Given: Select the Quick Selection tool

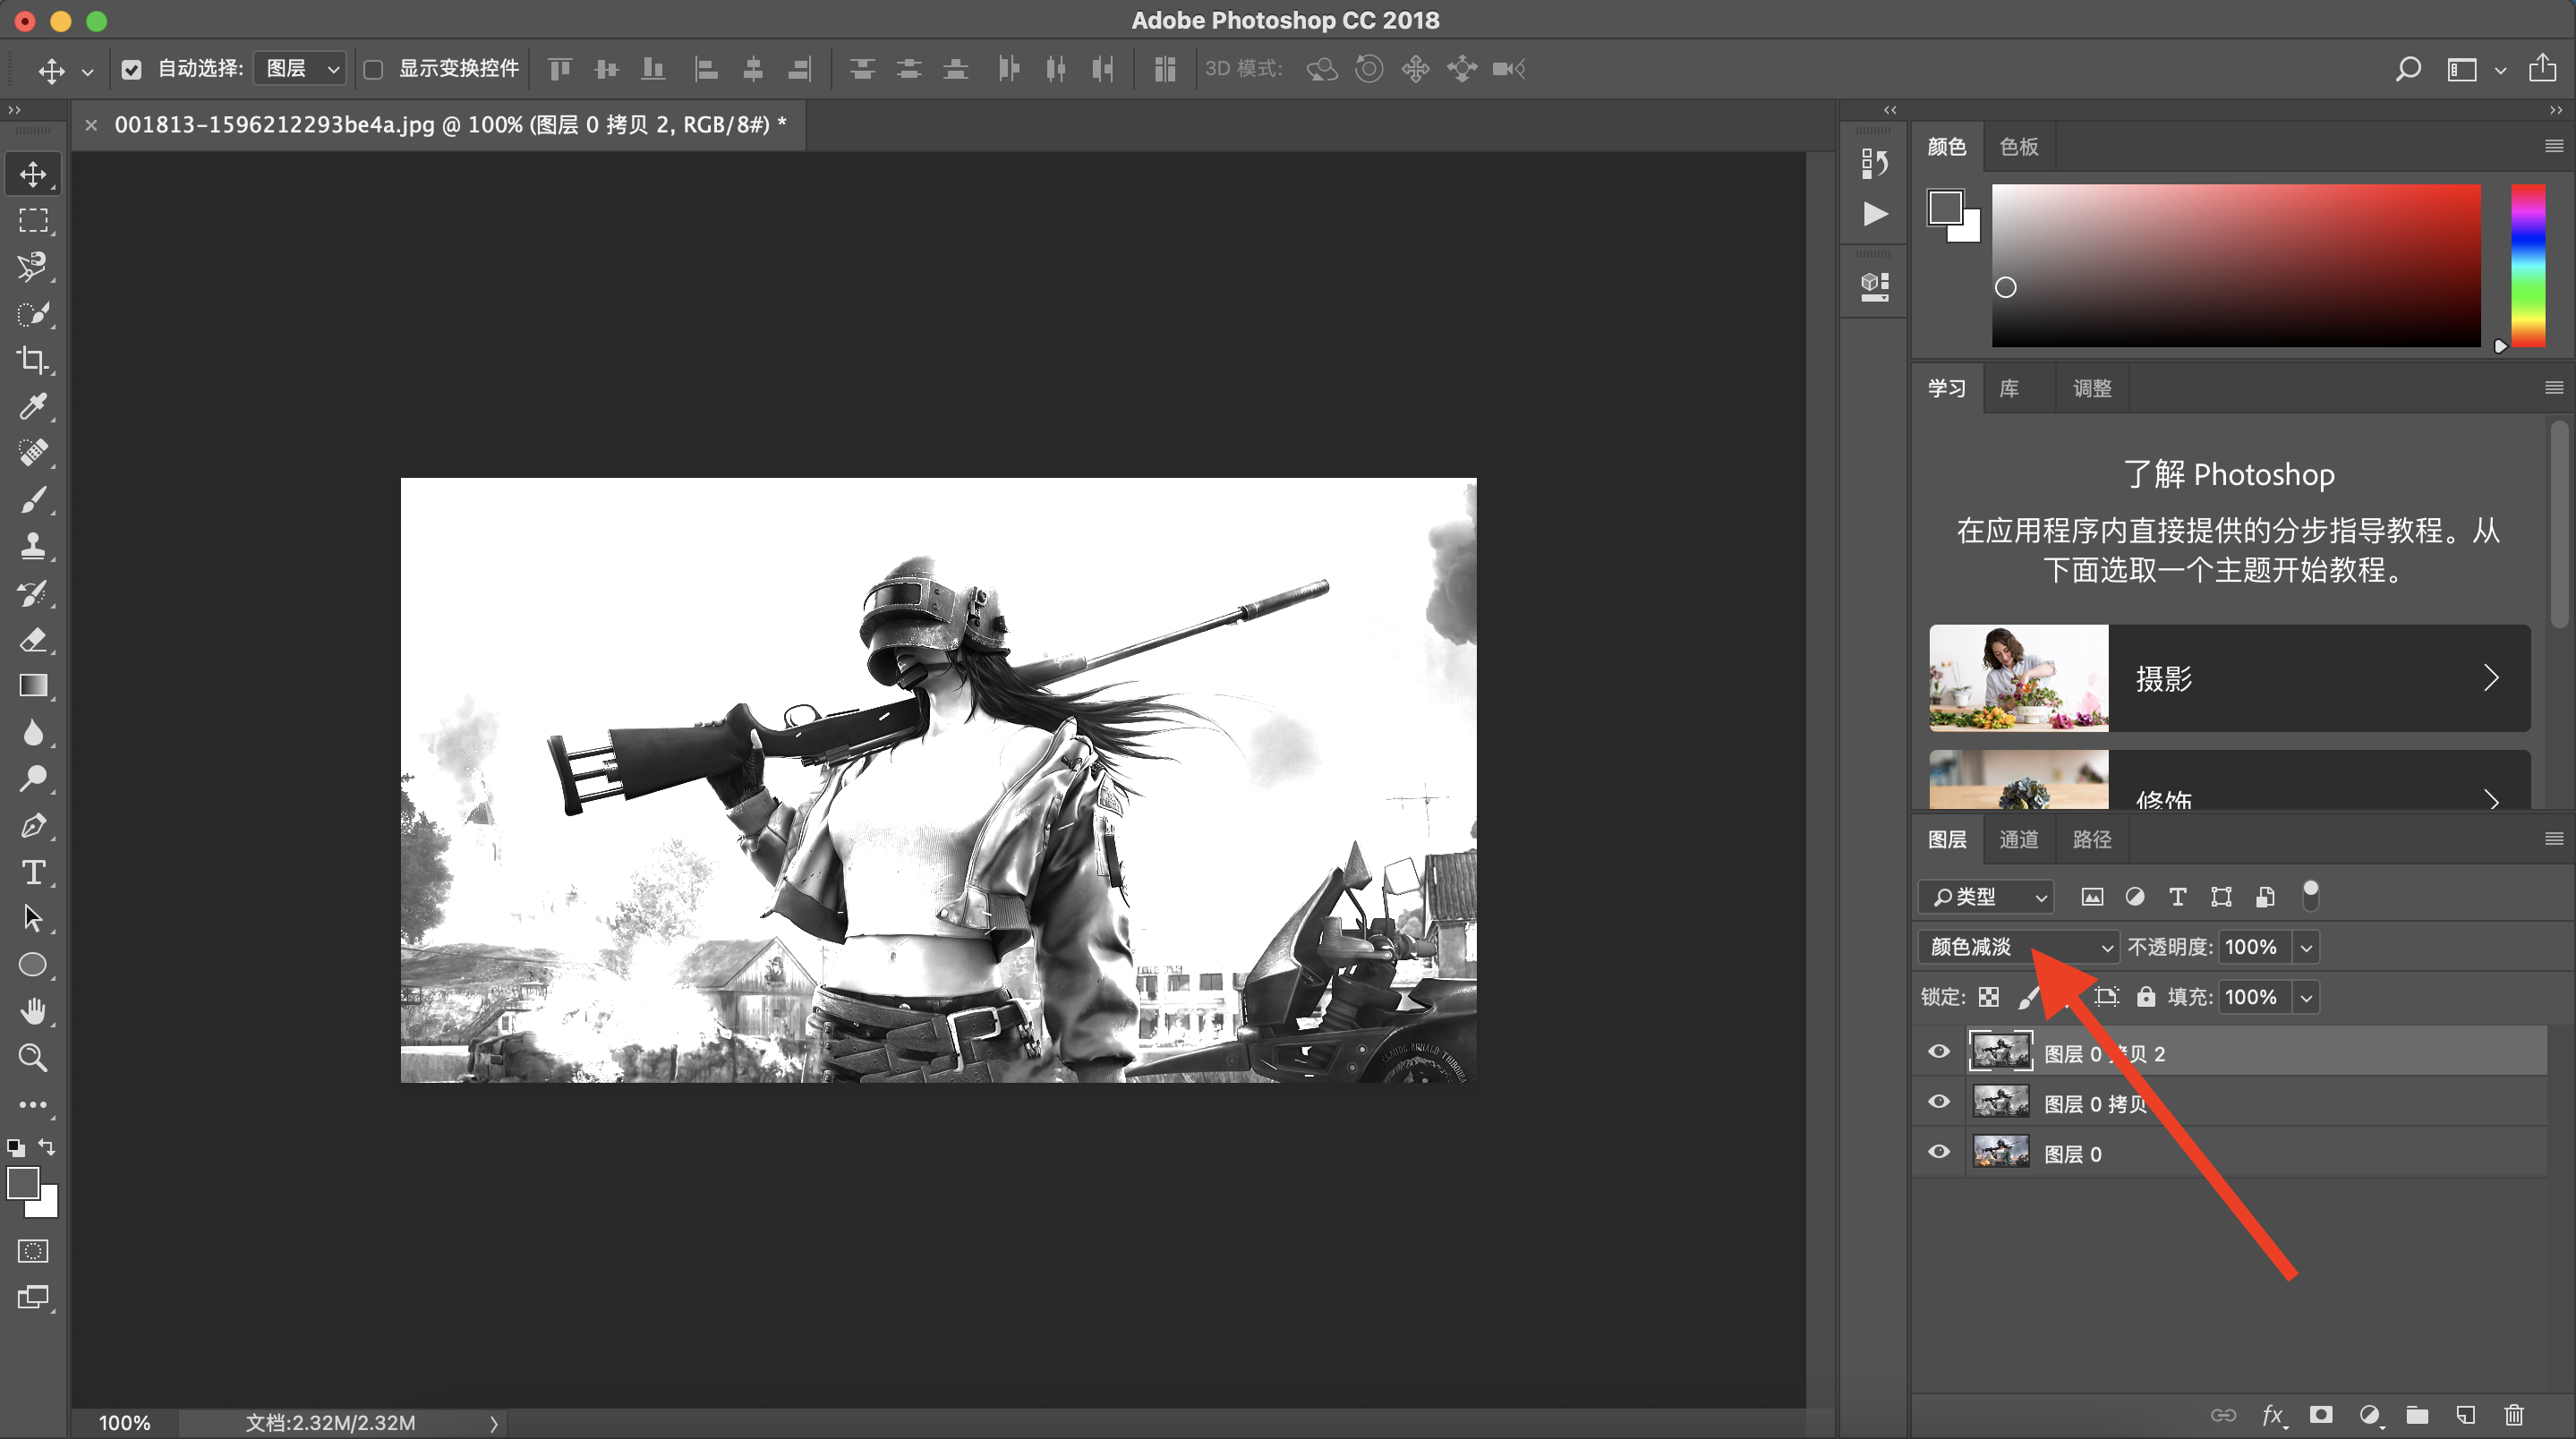Looking at the screenshot, I should pos(33,314).
